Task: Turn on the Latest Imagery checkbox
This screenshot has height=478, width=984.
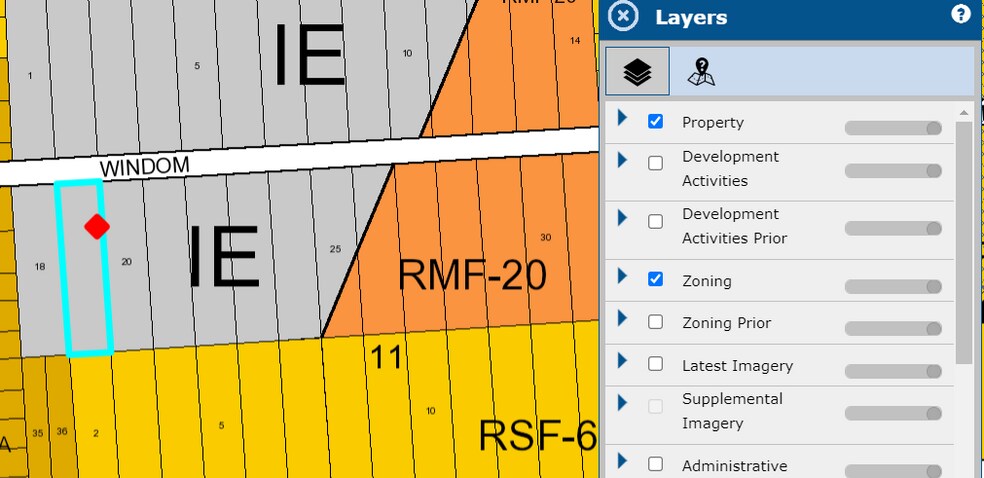Action: click(x=656, y=364)
